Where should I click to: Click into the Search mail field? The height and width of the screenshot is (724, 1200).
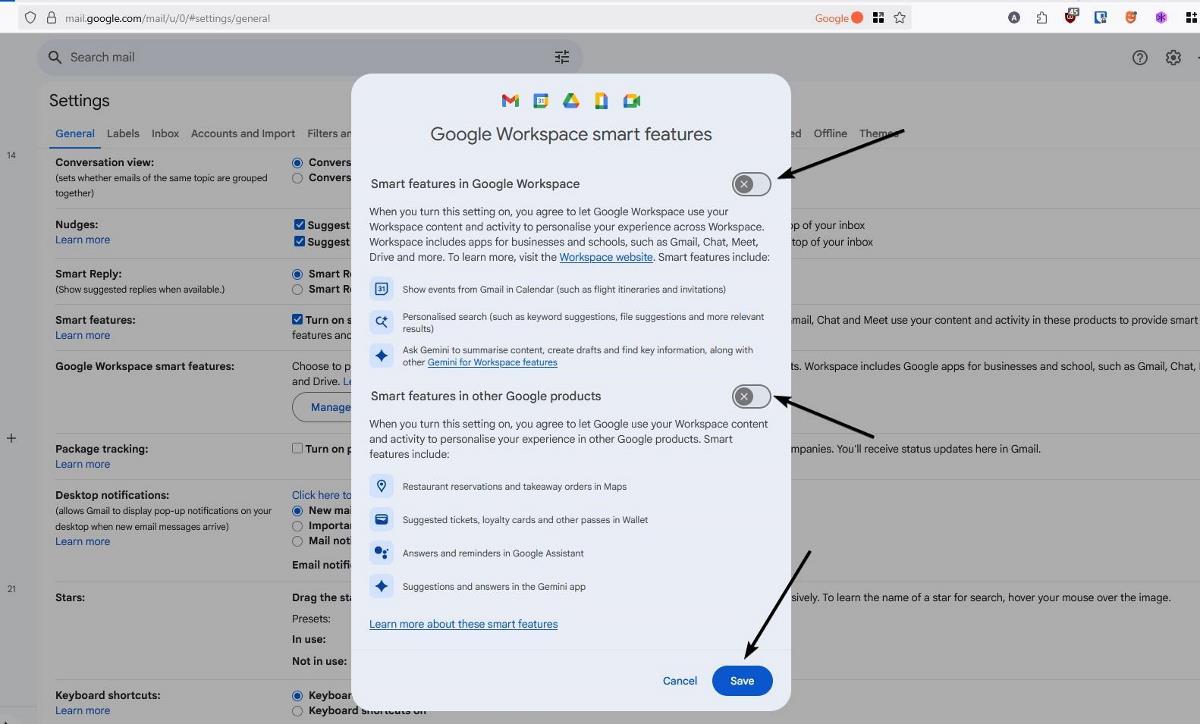coord(300,58)
